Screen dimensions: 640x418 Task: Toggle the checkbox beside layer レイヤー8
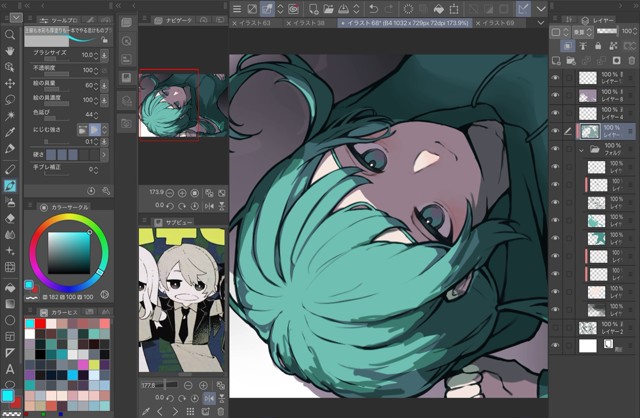click(x=569, y=95)
